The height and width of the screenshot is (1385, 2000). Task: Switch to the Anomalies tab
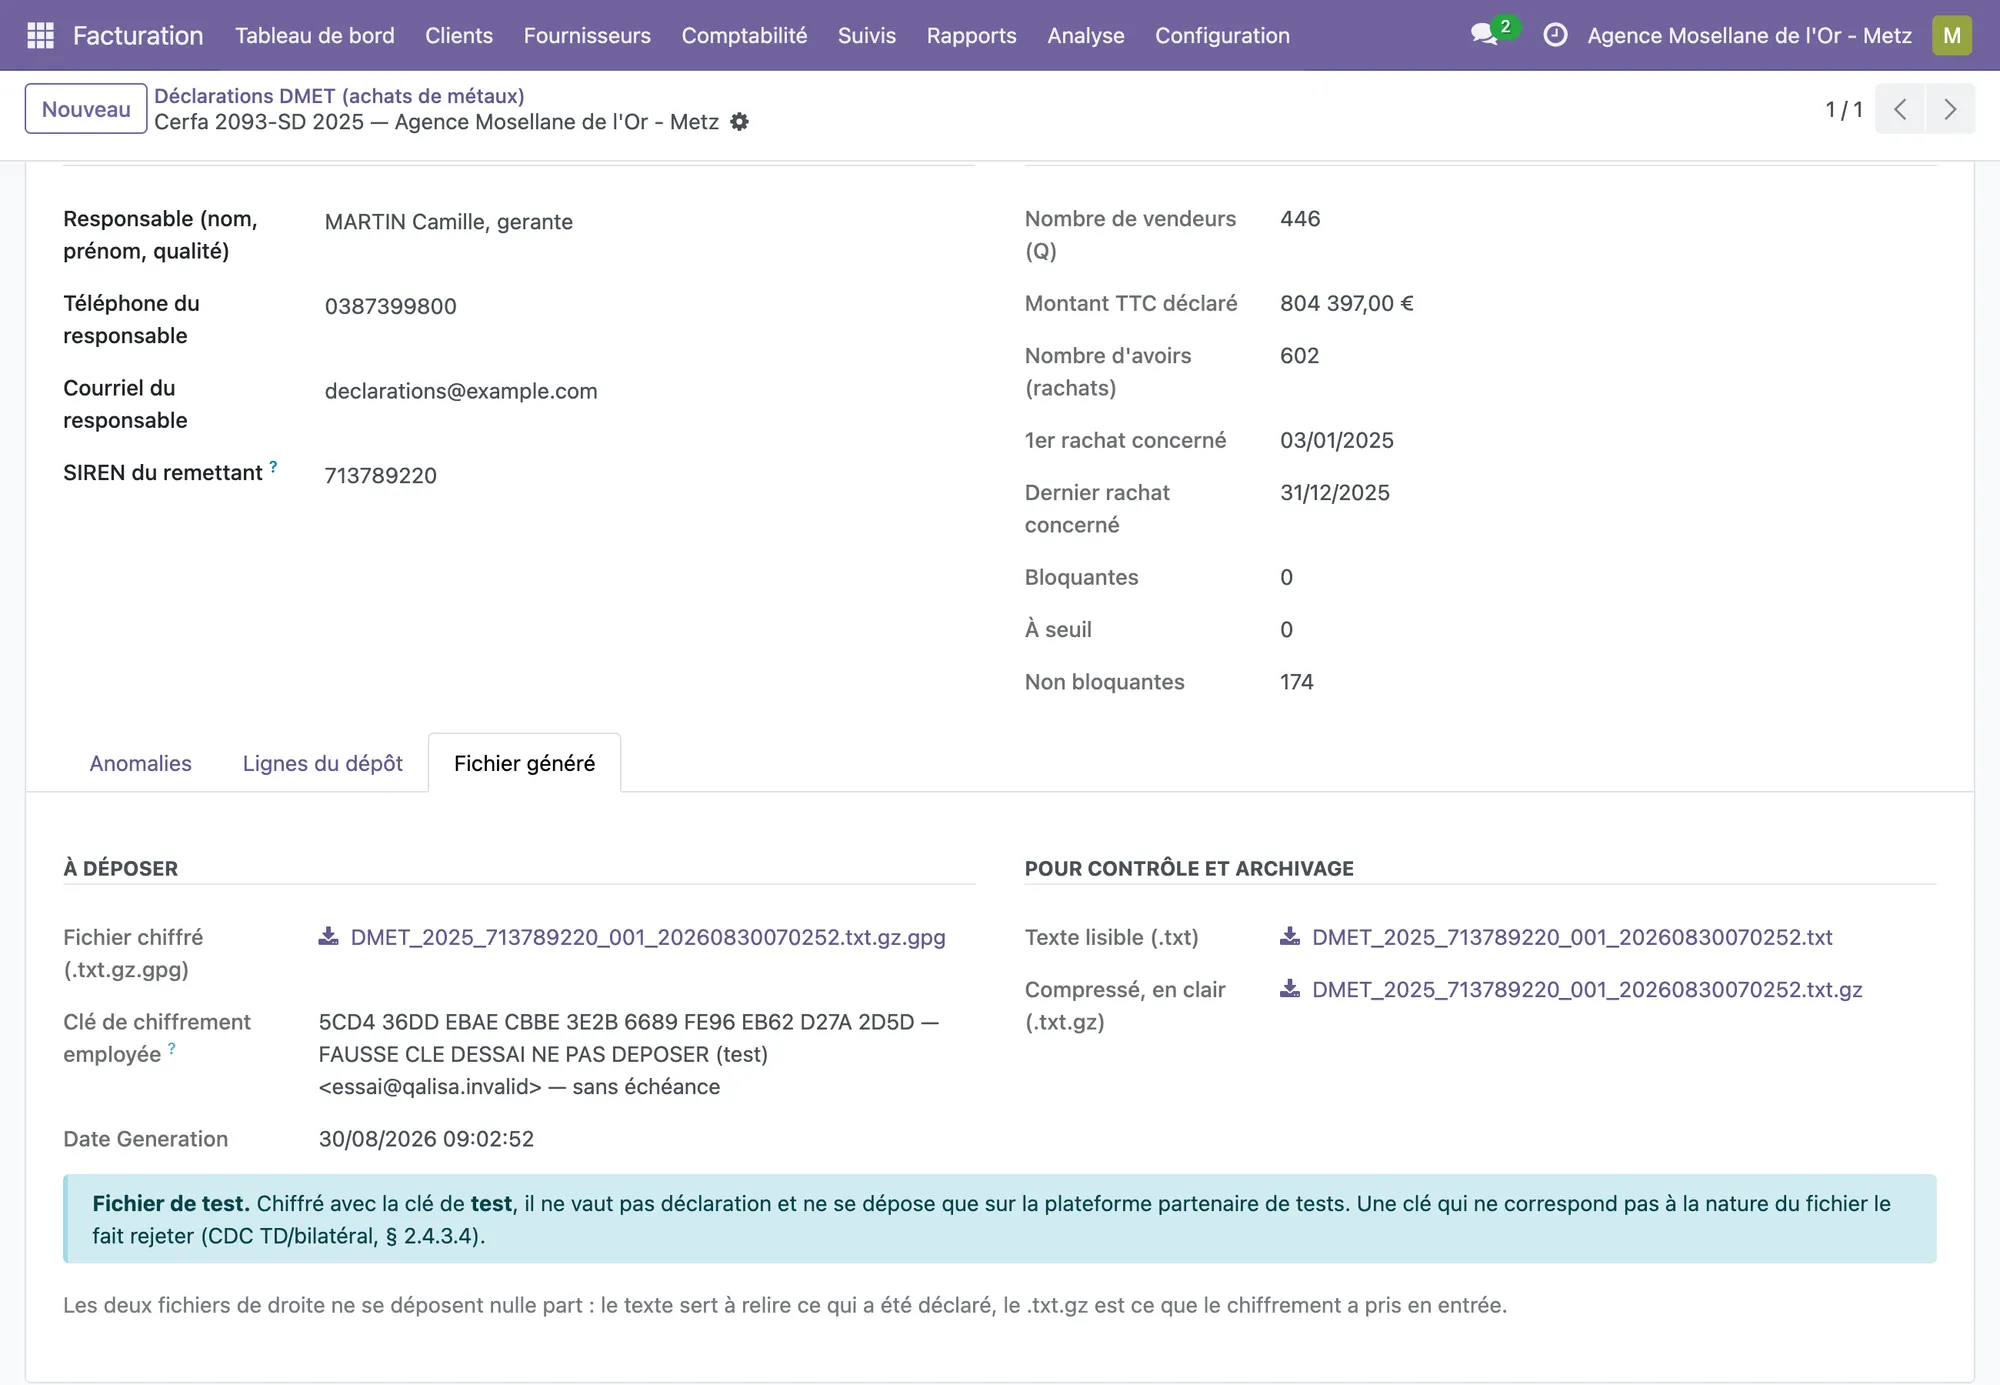click(x=140, y=763)
